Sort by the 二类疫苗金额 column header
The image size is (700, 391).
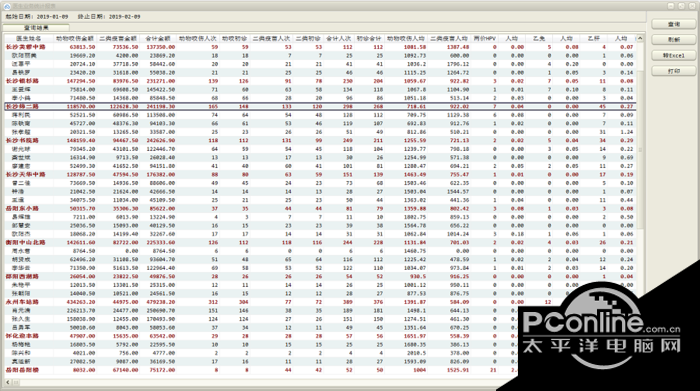[x=118, y=38]
